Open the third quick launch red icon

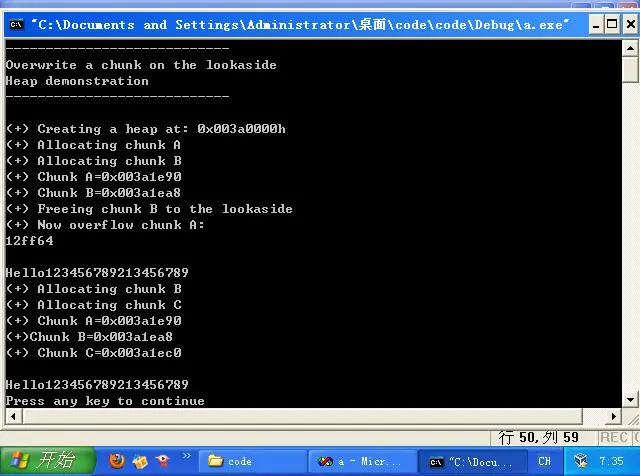click(x=163, y=461)
